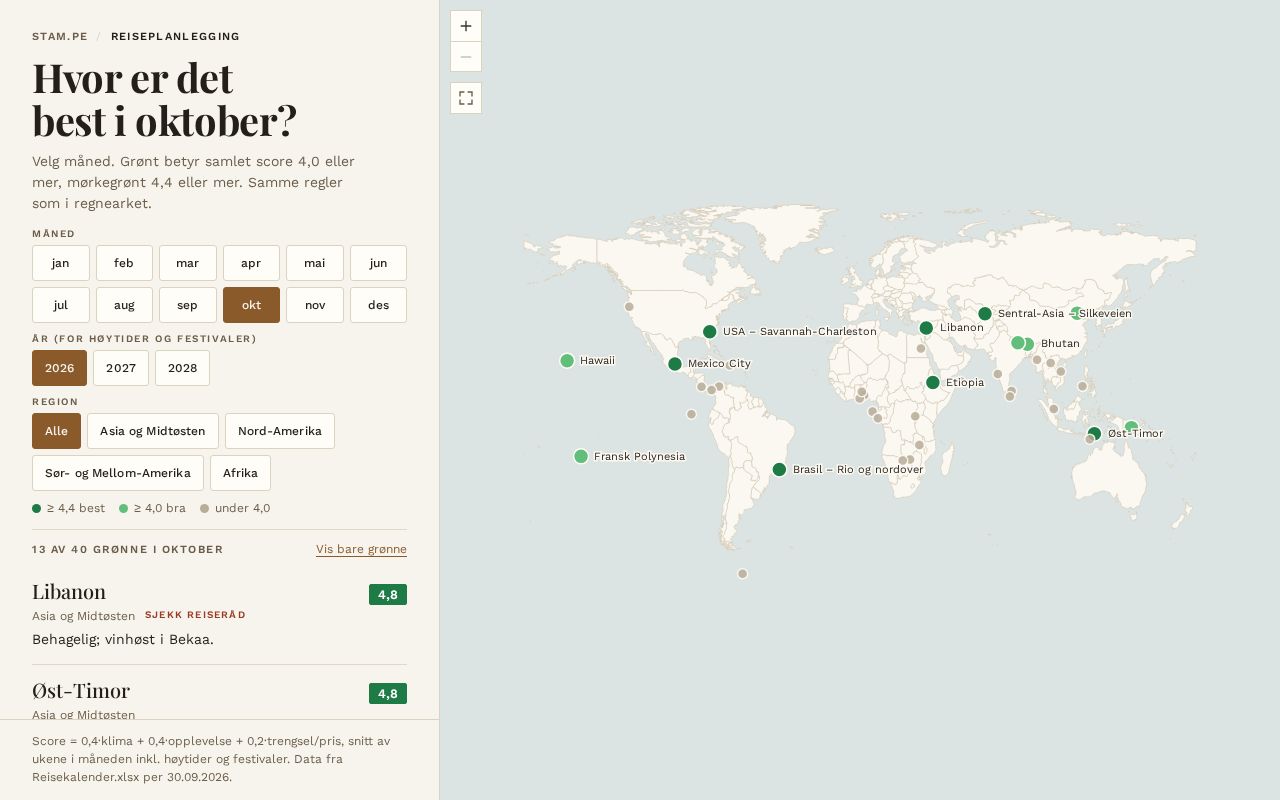Screen dimensions: 1280x800
Task: Select the okt month button
Action: (251, 305)
